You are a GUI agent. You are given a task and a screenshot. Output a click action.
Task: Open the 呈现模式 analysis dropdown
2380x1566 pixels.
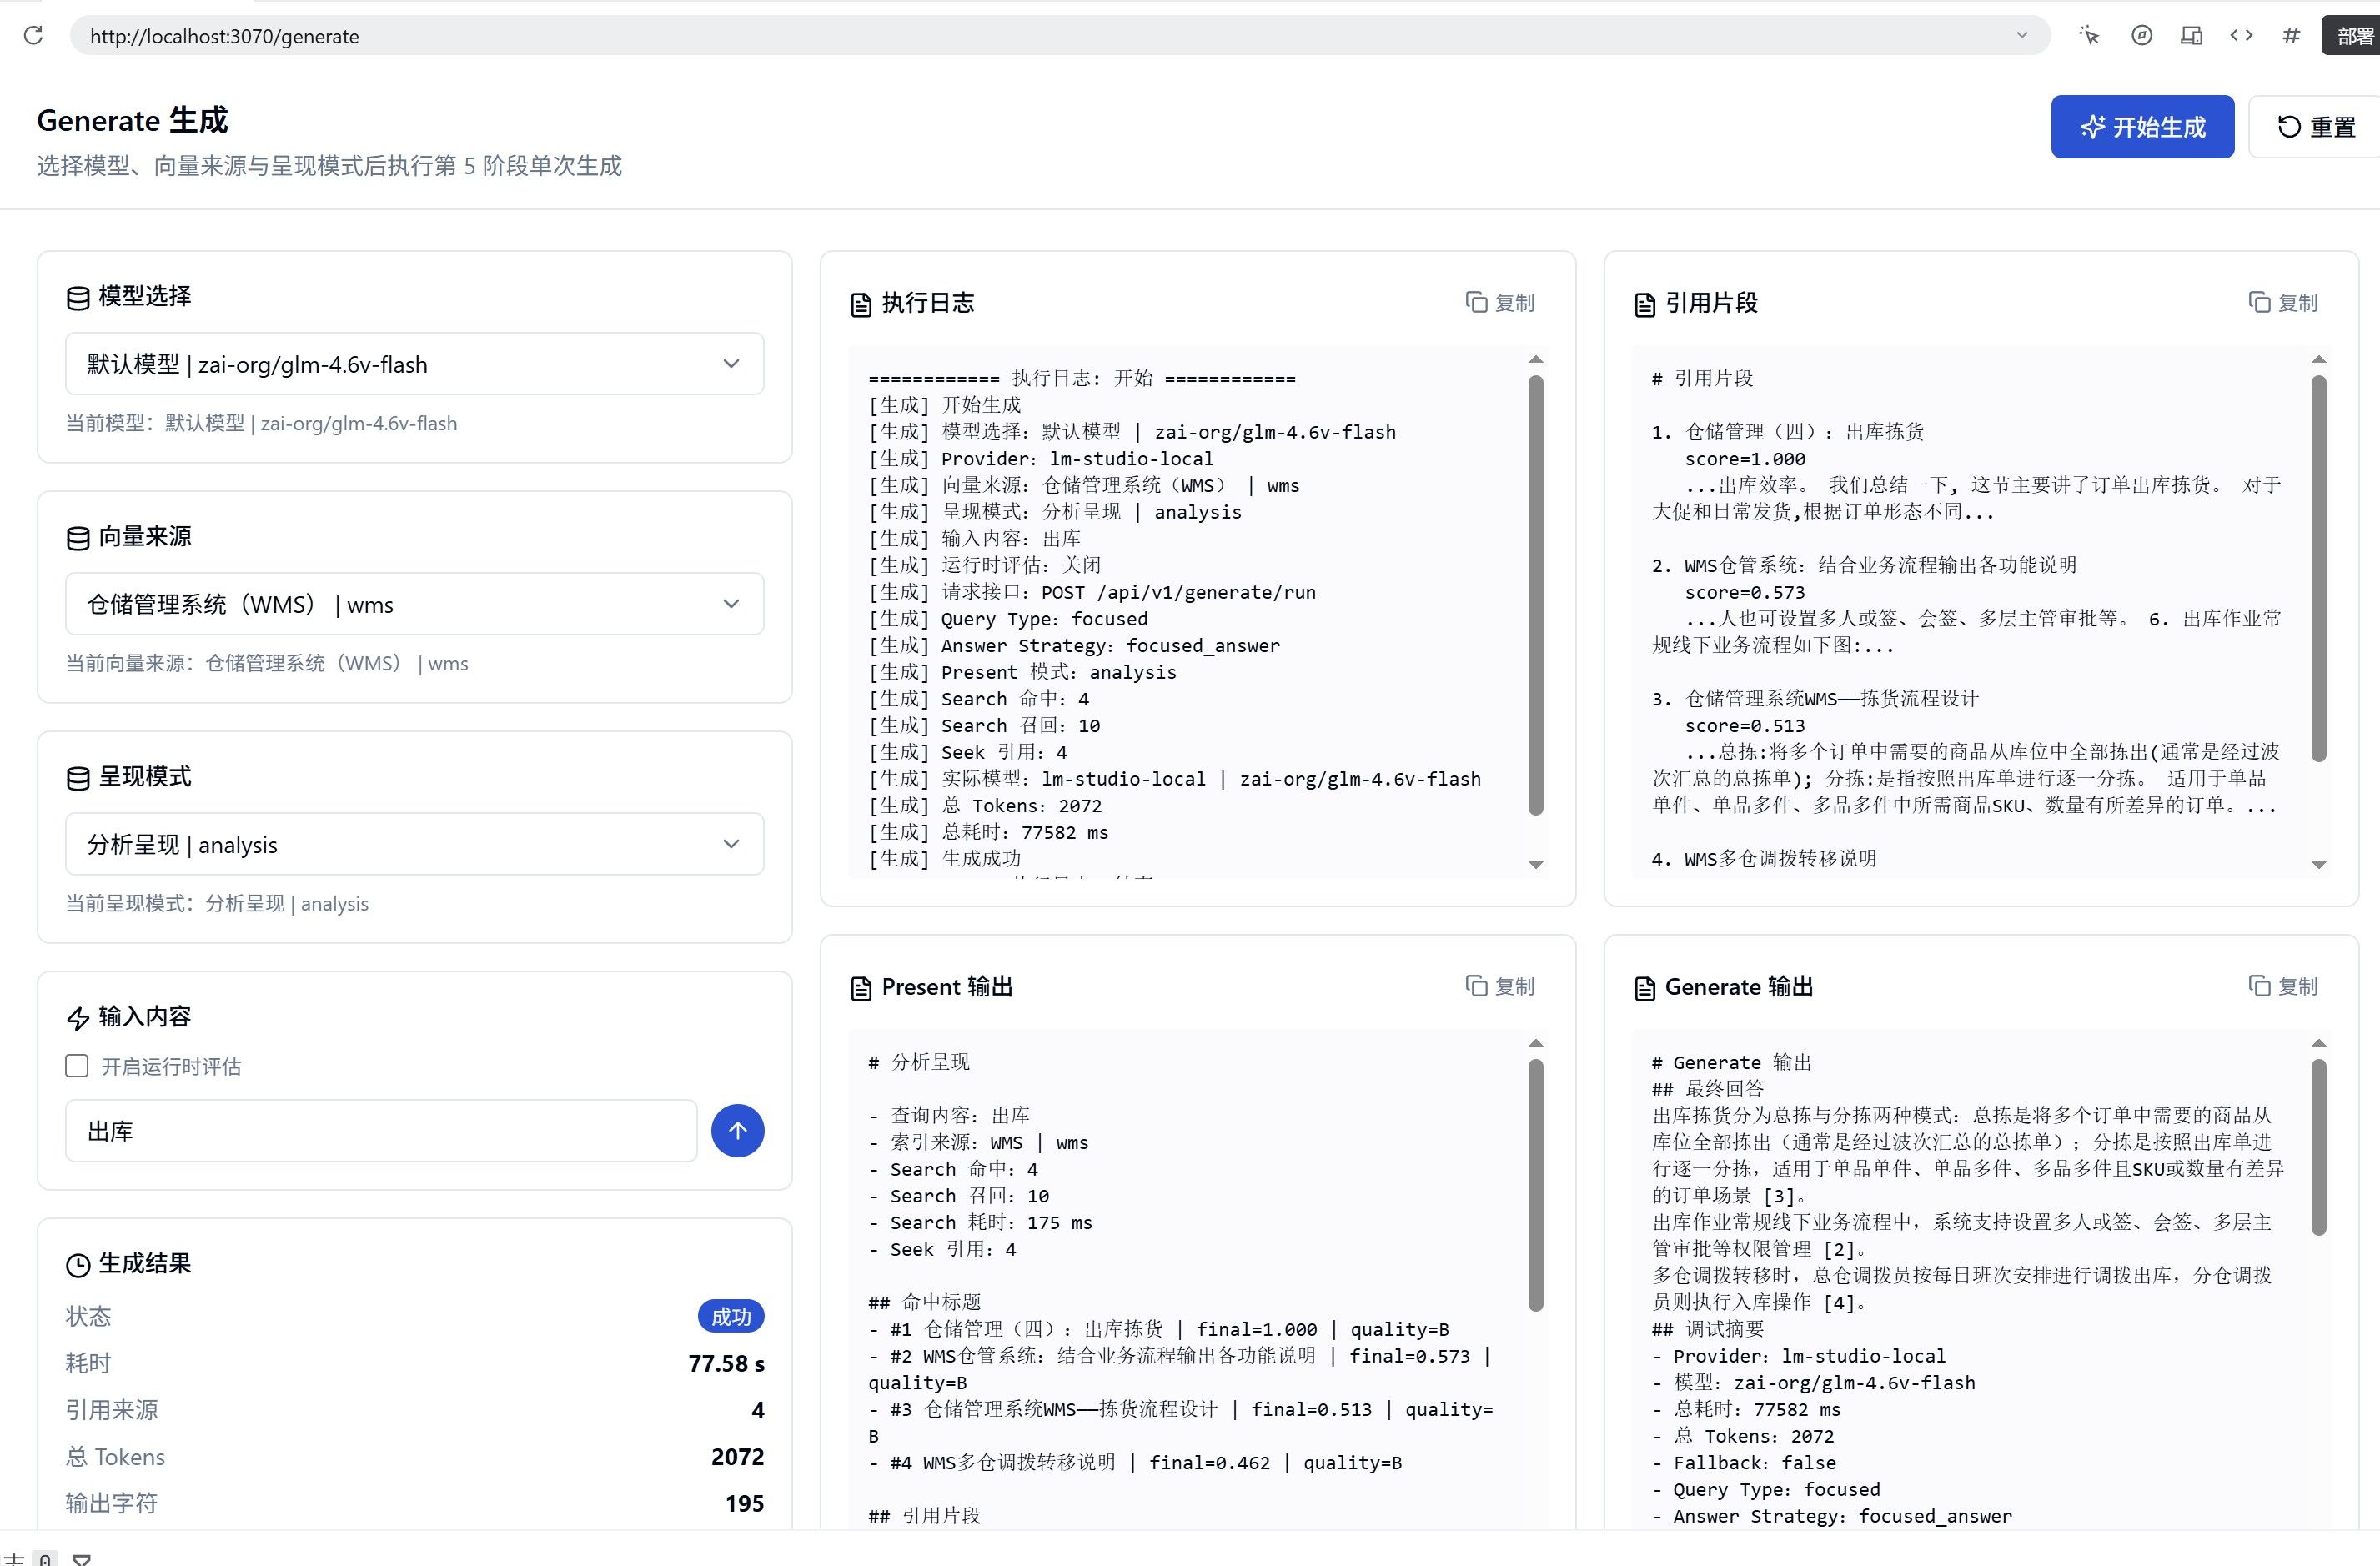[415, 844]
